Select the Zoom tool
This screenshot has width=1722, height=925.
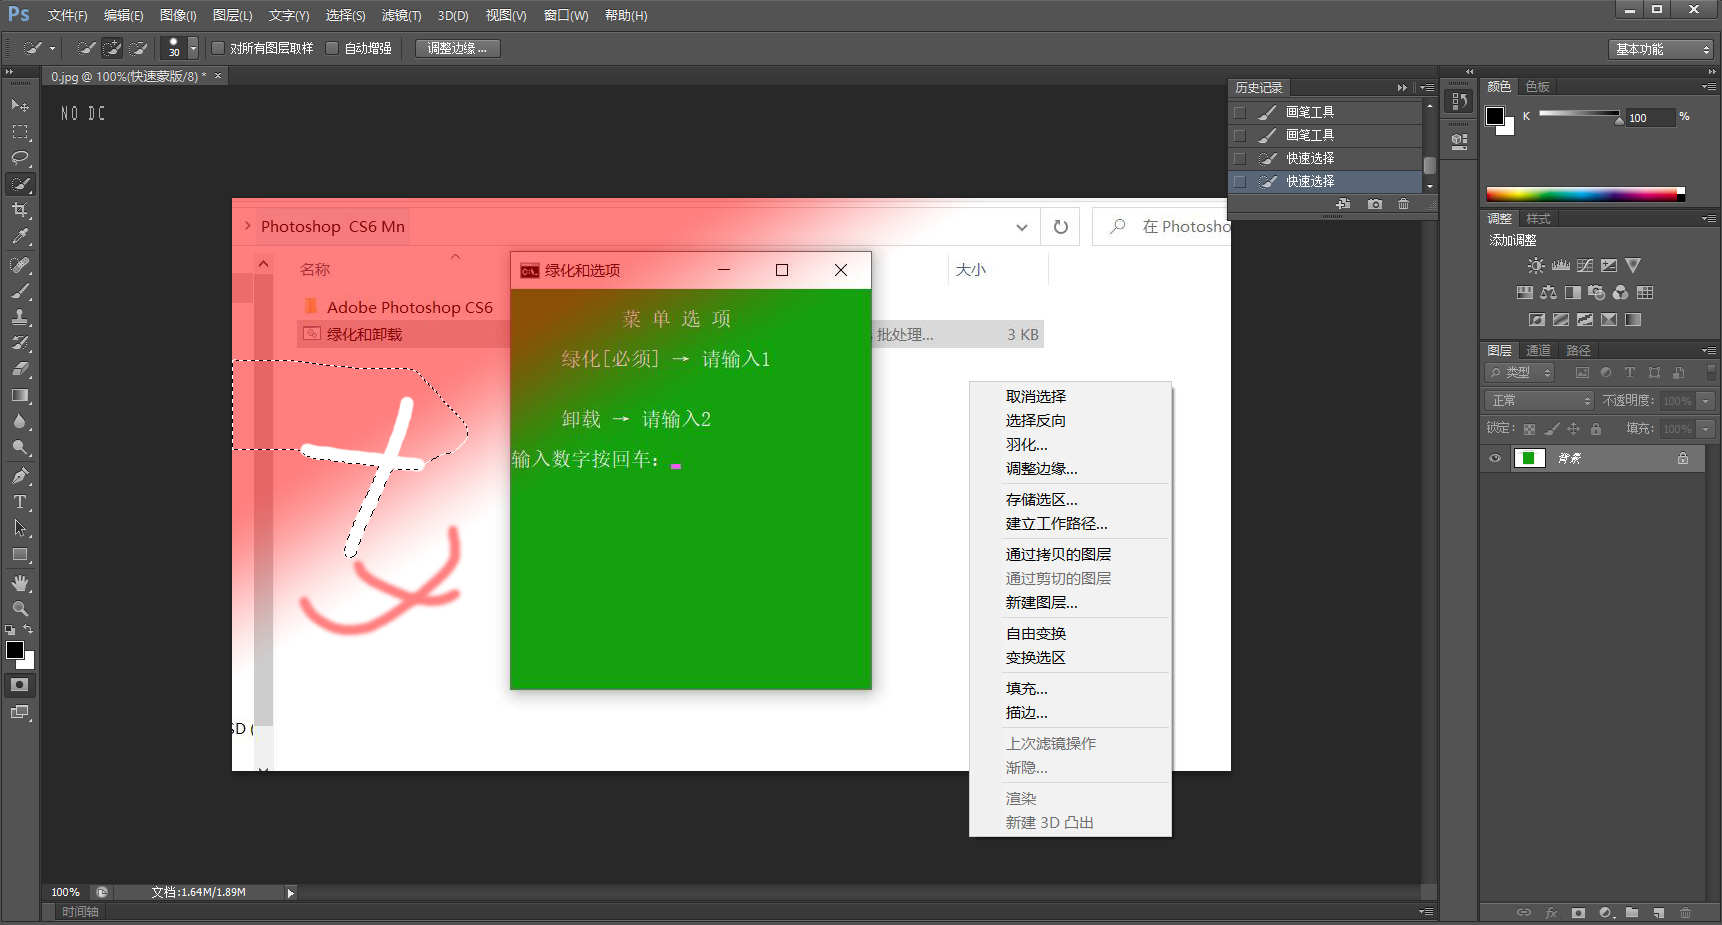pos(20,608)
